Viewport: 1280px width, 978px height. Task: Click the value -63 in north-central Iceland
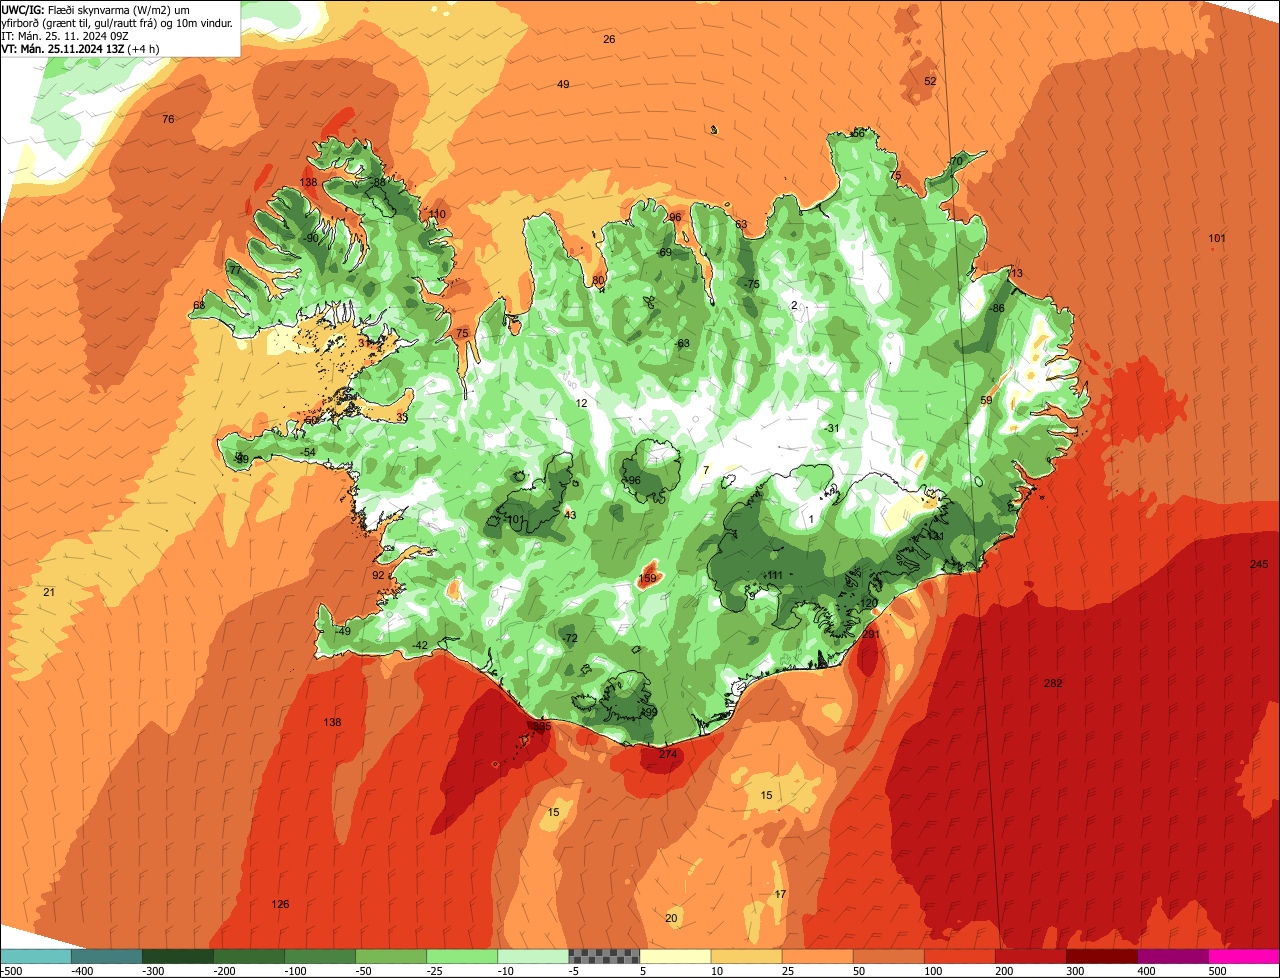click(682, 343)
